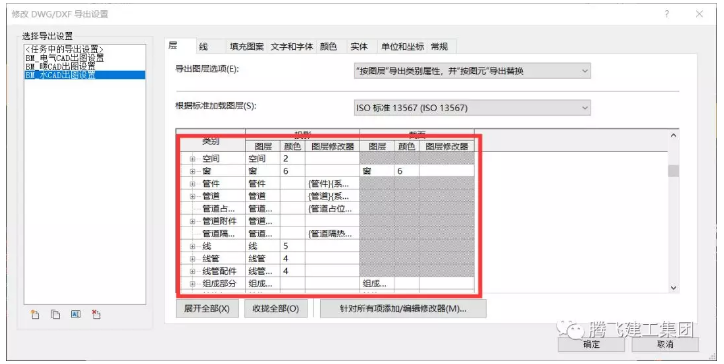Click projection color cell 4 for 线管
The width and height of the screenshot is (724, 364).
coord(293,258)
